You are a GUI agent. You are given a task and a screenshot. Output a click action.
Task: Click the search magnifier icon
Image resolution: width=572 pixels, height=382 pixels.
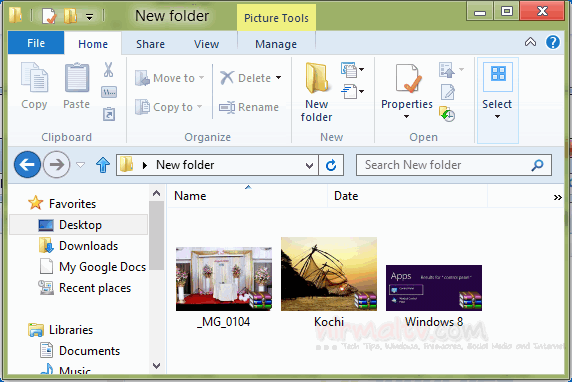coord(537,165)
